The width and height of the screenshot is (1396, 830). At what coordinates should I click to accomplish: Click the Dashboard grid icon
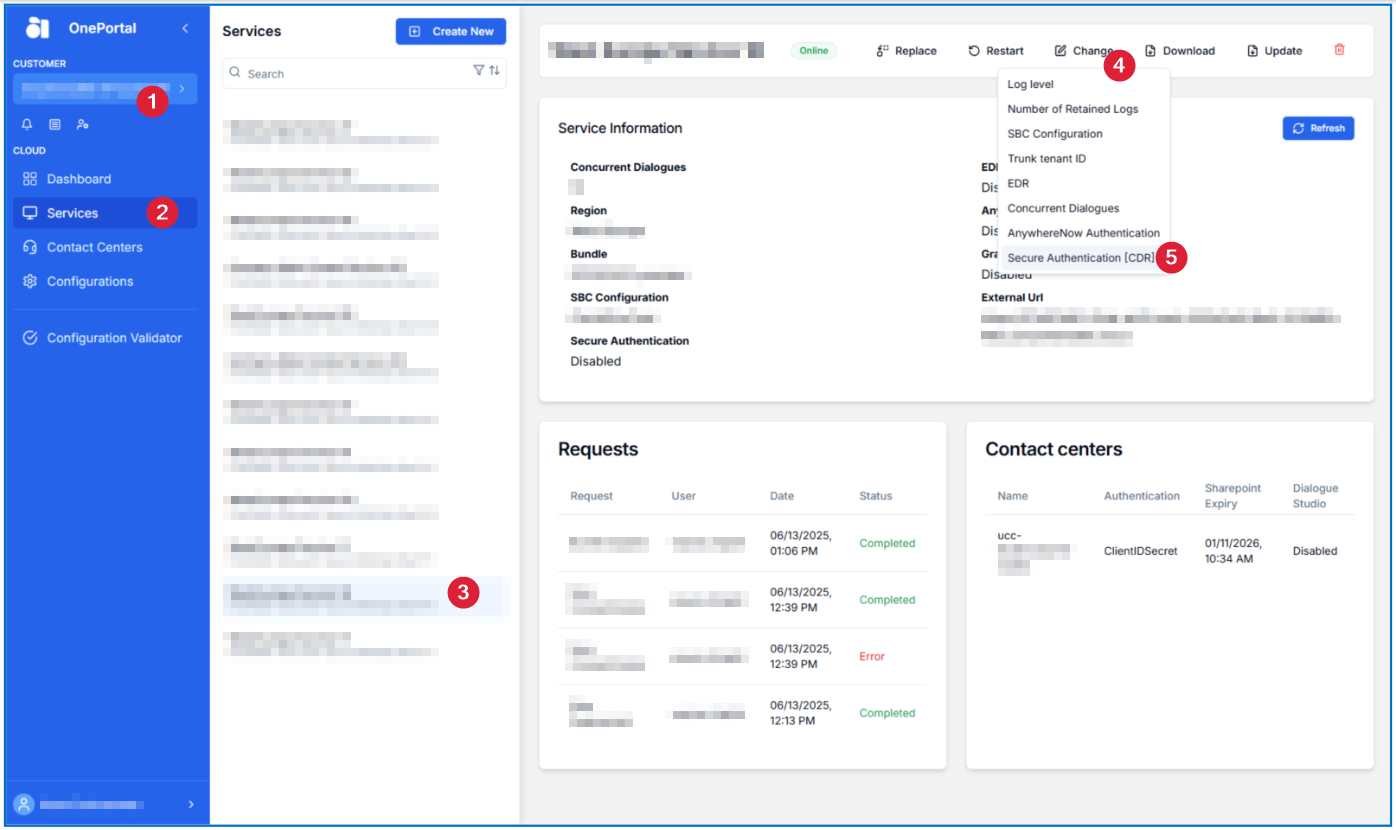click(x=30, y=179)
